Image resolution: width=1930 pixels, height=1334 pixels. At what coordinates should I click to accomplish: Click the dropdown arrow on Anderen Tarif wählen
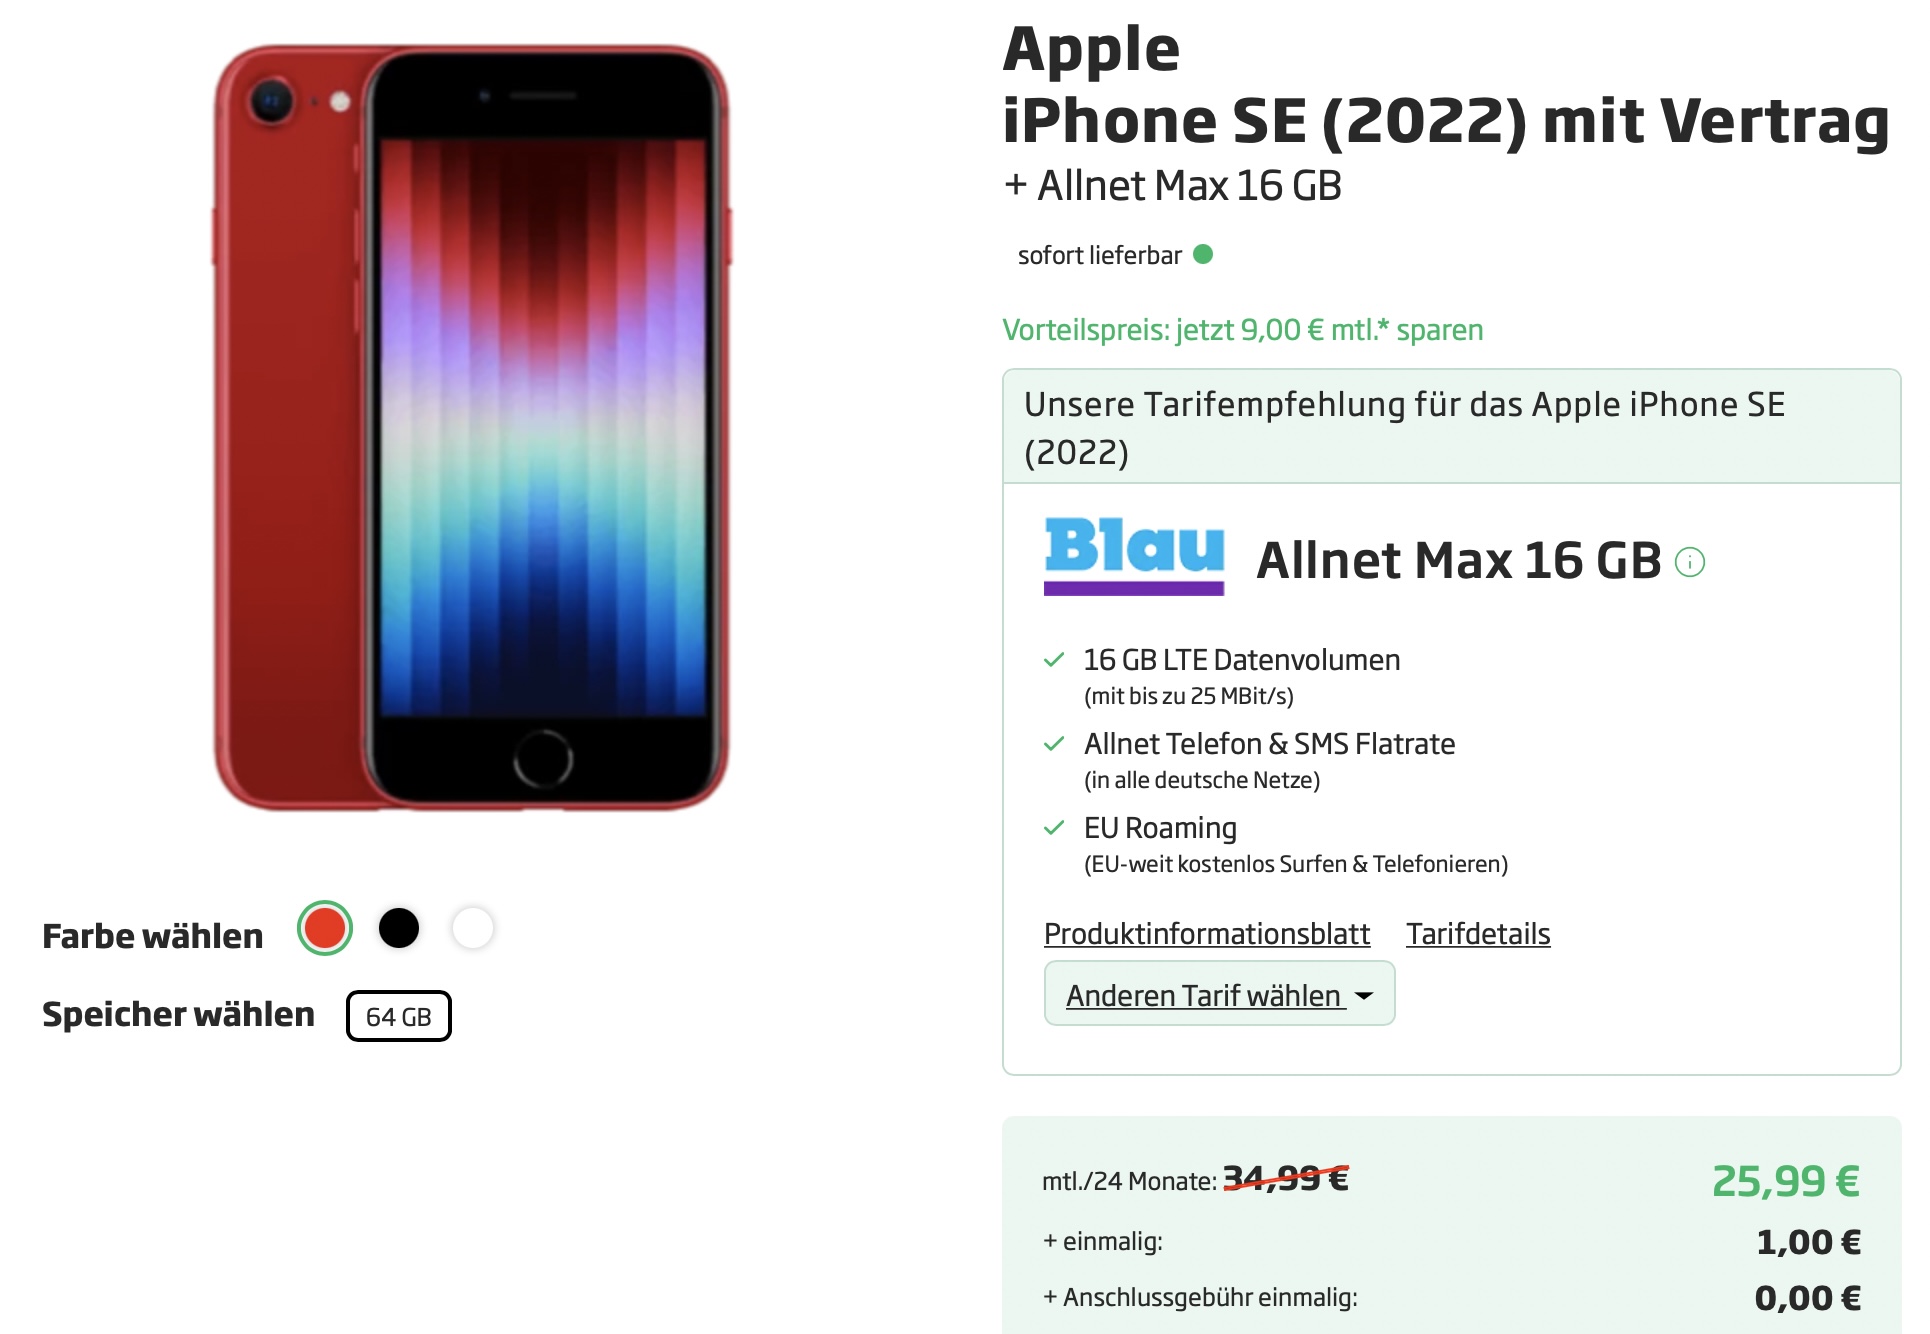[x=1364, y=996]
